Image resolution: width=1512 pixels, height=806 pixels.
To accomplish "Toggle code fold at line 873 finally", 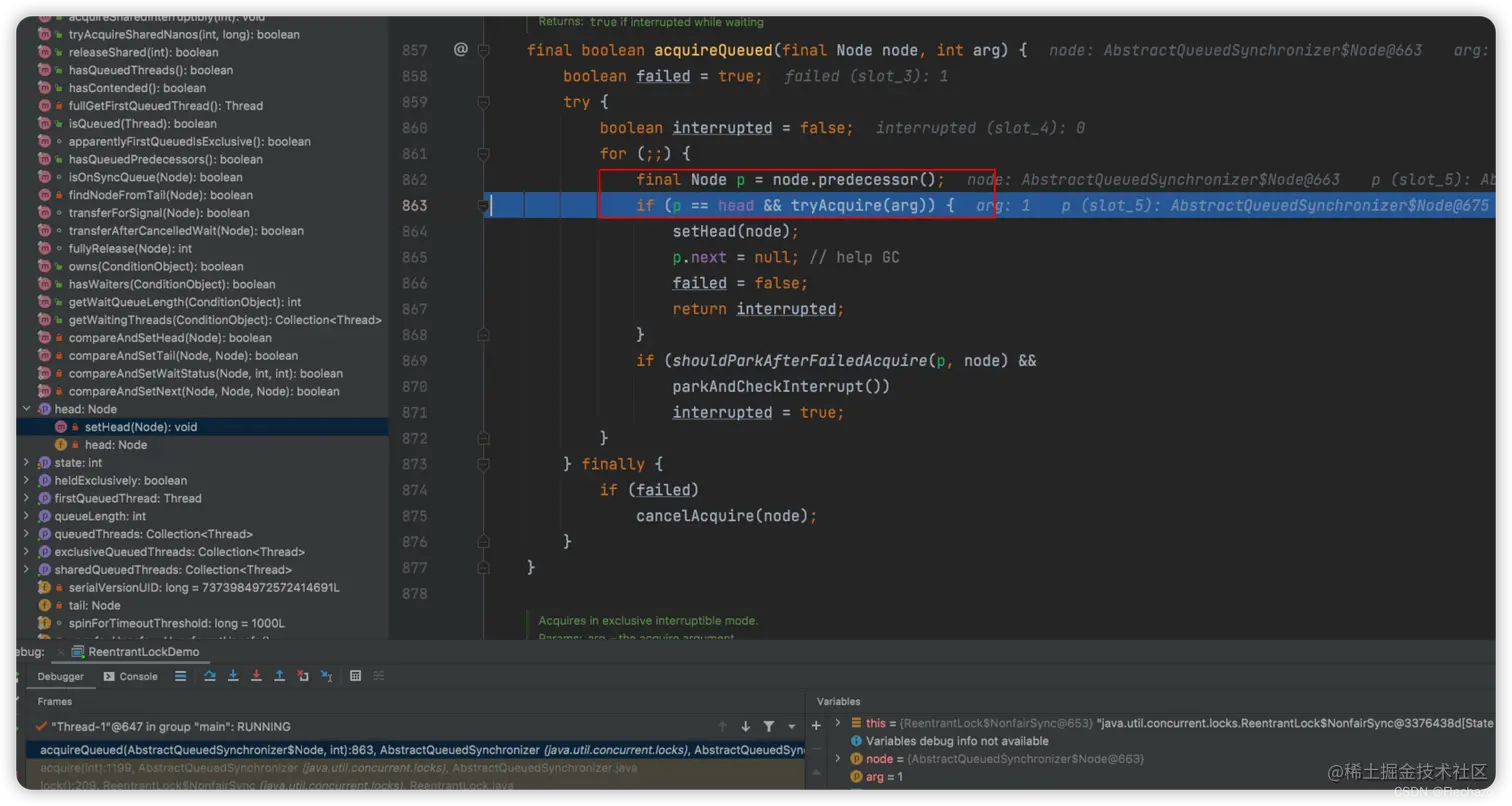I will [x=484, y=464].
